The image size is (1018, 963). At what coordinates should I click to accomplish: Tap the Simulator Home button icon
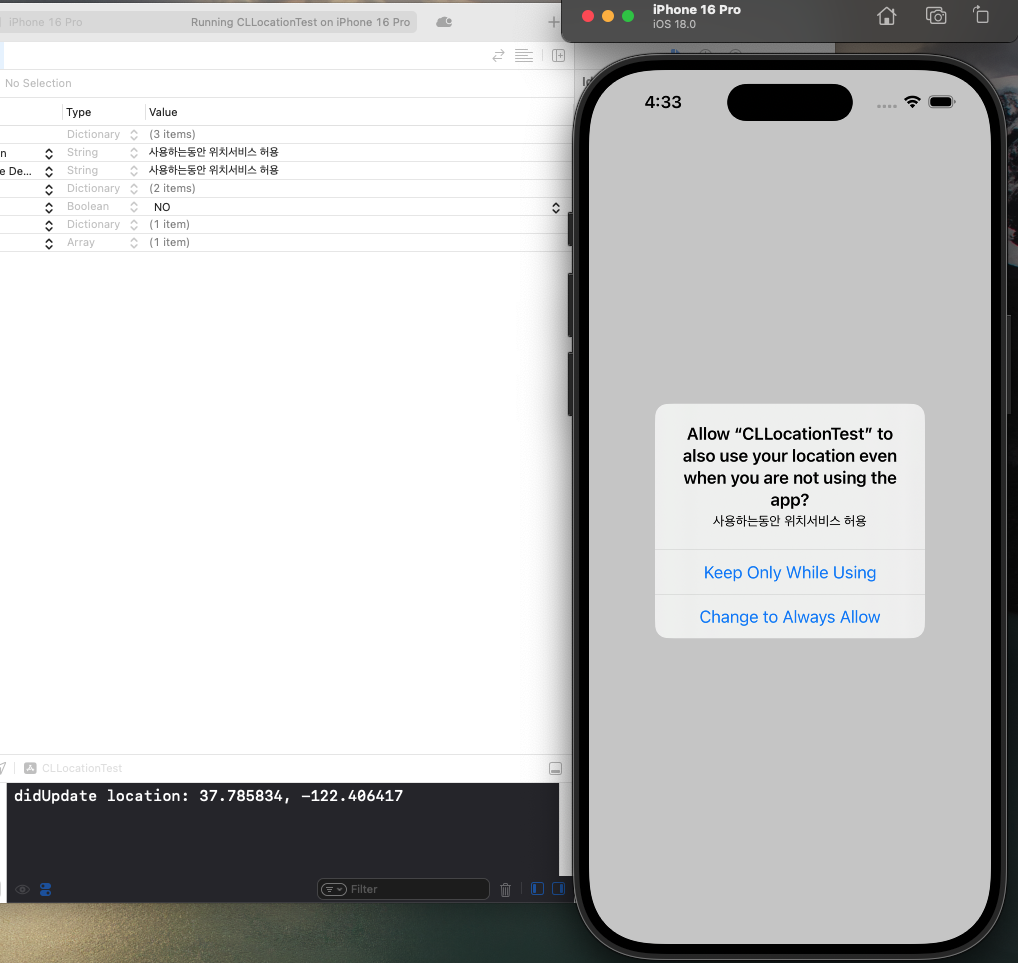[x=886, y=16]
